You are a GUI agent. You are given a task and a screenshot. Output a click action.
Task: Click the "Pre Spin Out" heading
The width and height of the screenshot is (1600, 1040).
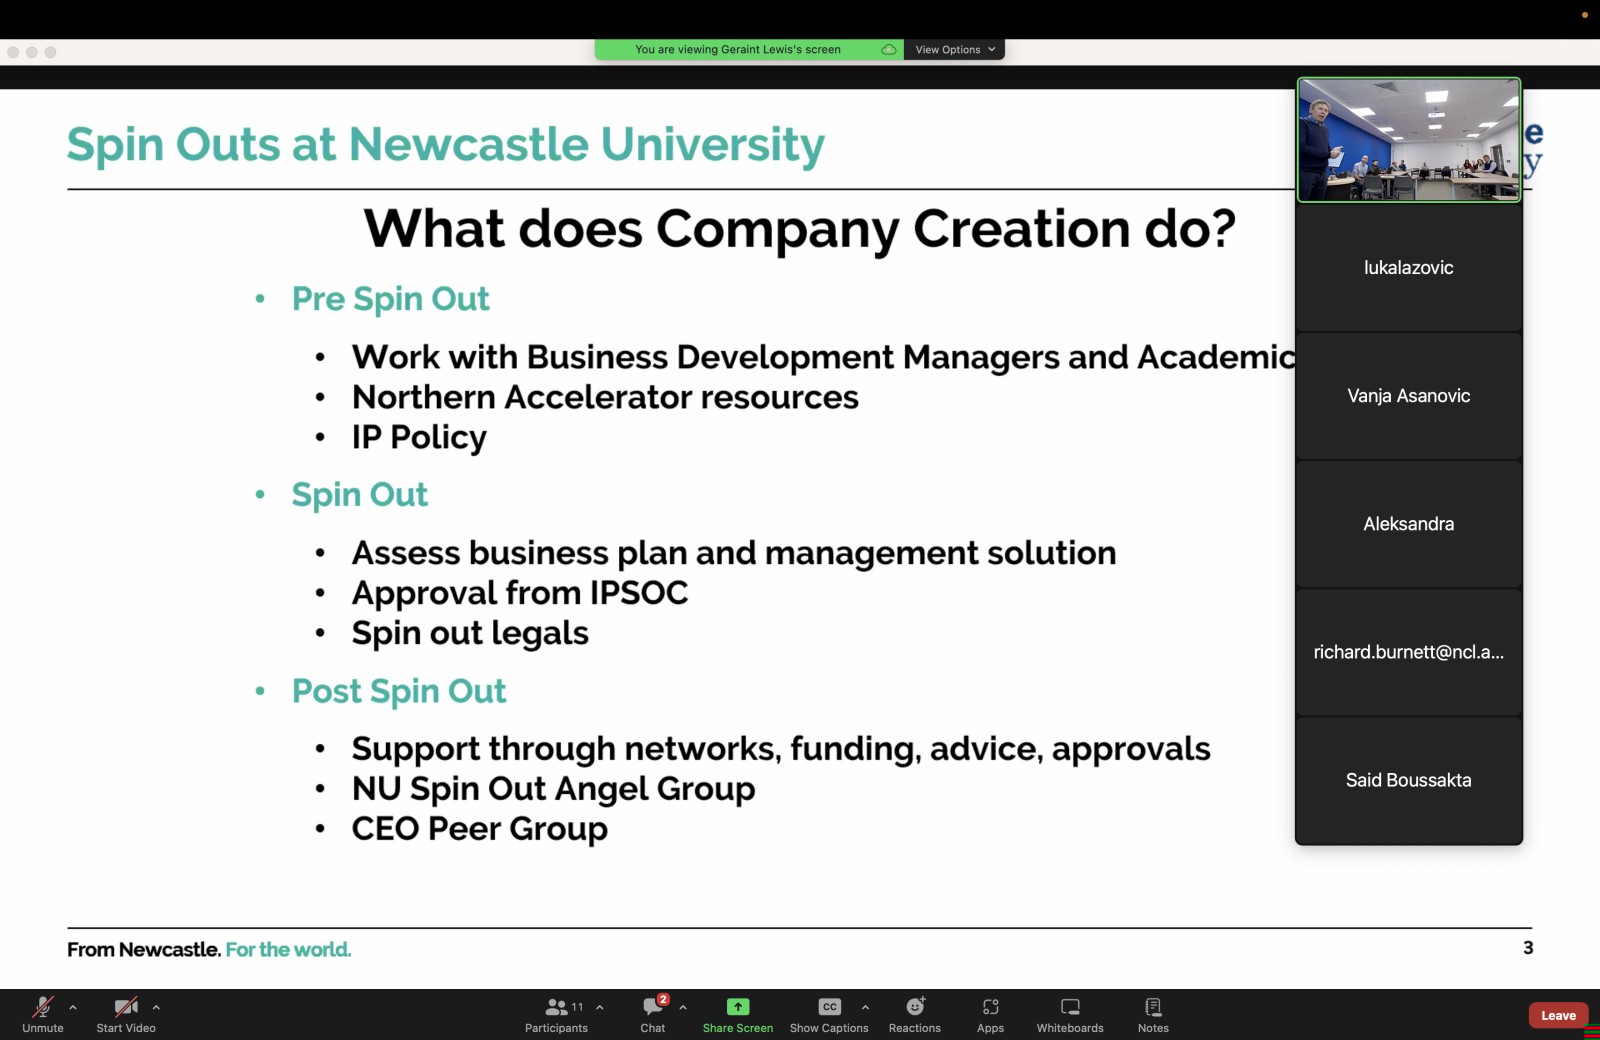click(x=390, y=299)
